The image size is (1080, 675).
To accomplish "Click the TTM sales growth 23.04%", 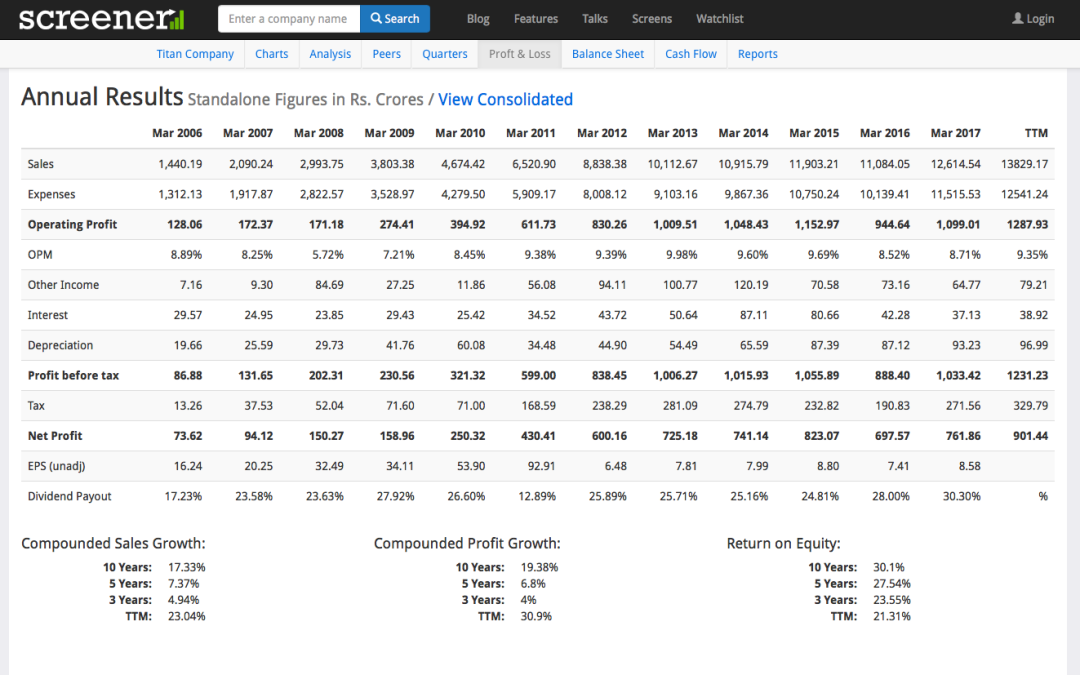I will tap(187, 616).
